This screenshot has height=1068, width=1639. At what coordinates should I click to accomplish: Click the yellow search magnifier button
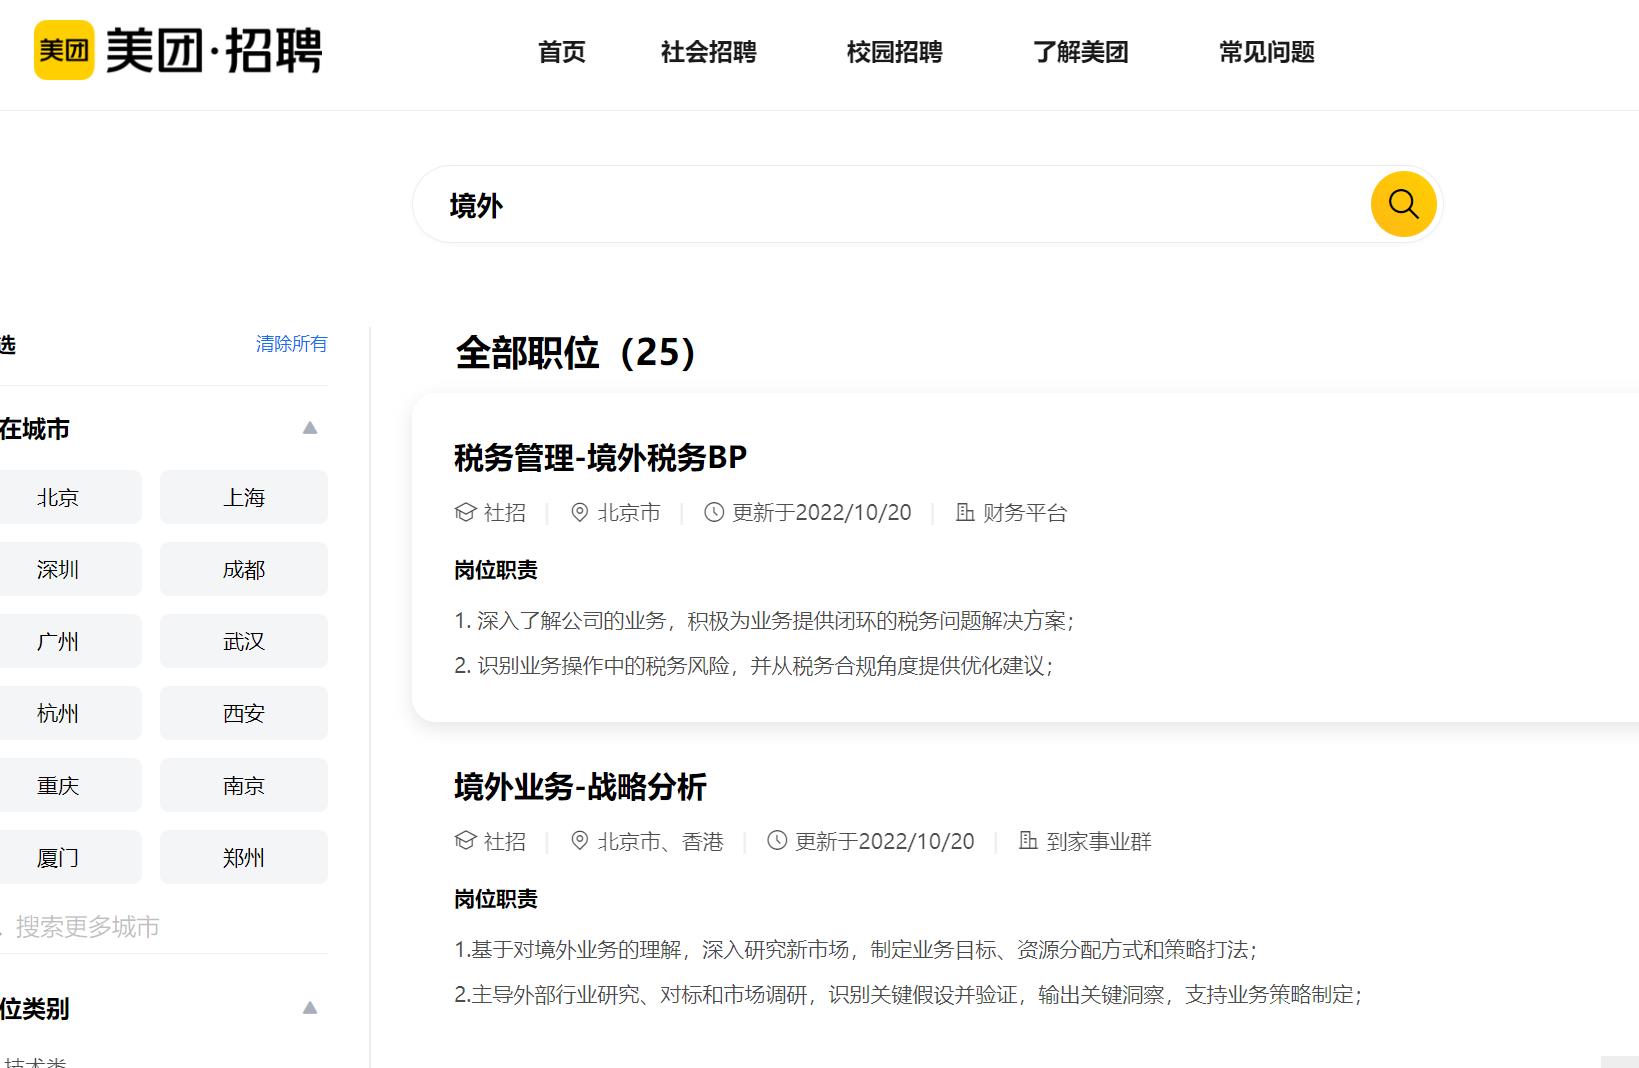point(1403,204)
